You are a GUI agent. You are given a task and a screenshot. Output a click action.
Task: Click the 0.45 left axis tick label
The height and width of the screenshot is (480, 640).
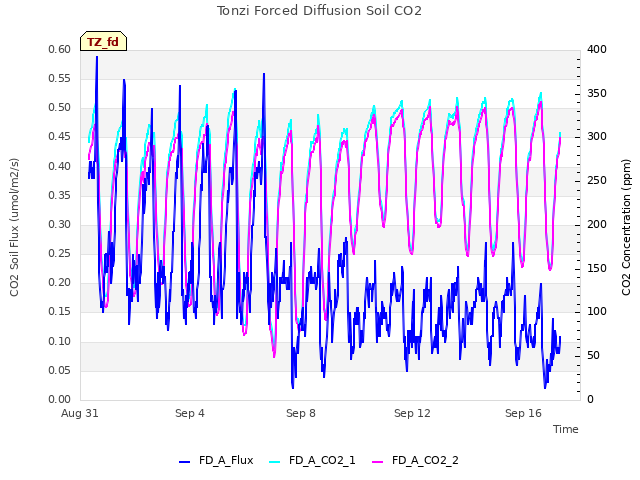click(60, 136)
